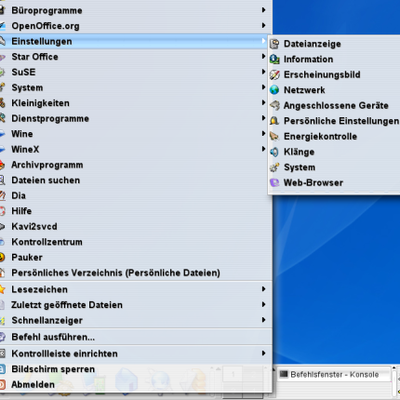Launch Kavi2svcd from the menu

(x=135, y=227)
